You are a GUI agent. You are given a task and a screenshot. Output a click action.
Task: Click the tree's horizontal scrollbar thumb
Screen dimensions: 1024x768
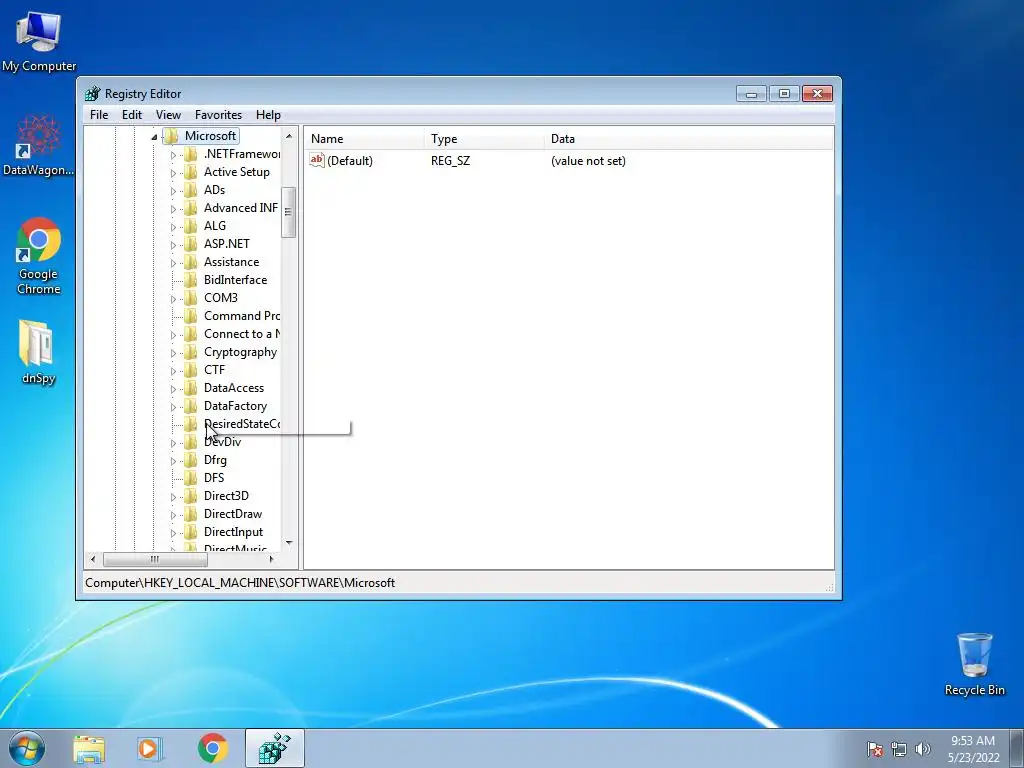point(155,559)
